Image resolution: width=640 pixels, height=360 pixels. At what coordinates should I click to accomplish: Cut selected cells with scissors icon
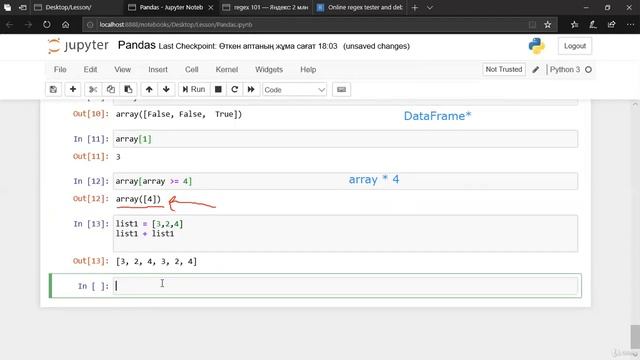(93, 89)
